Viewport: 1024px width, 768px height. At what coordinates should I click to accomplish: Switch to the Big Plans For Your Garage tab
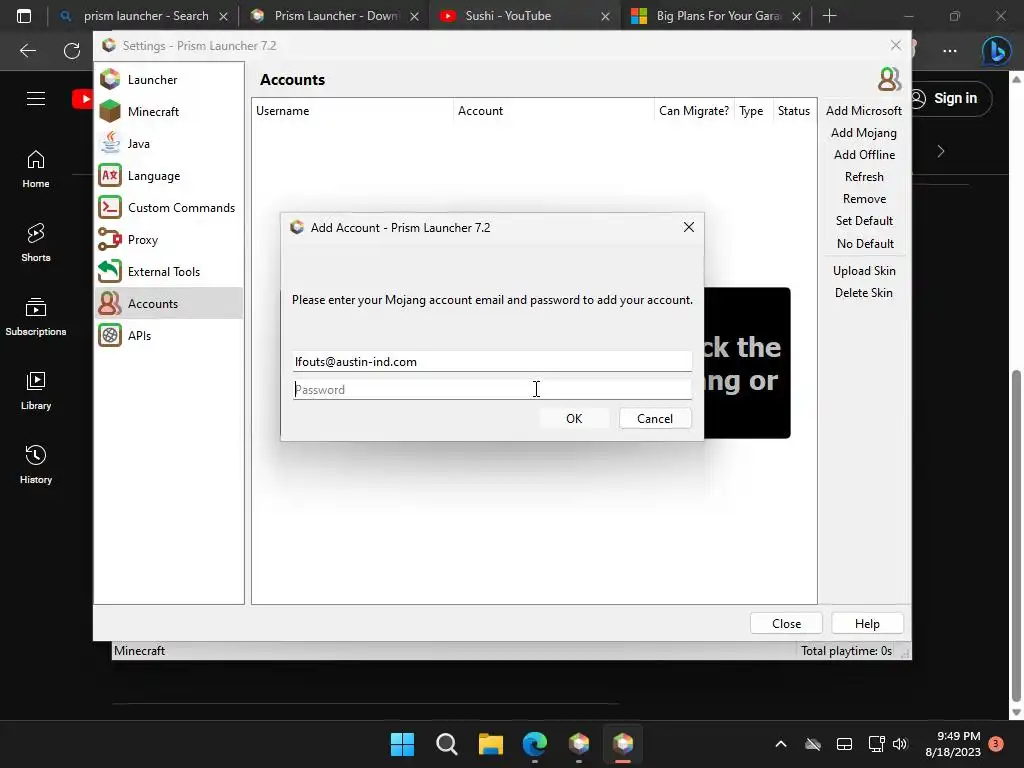[x=716, y=16]
